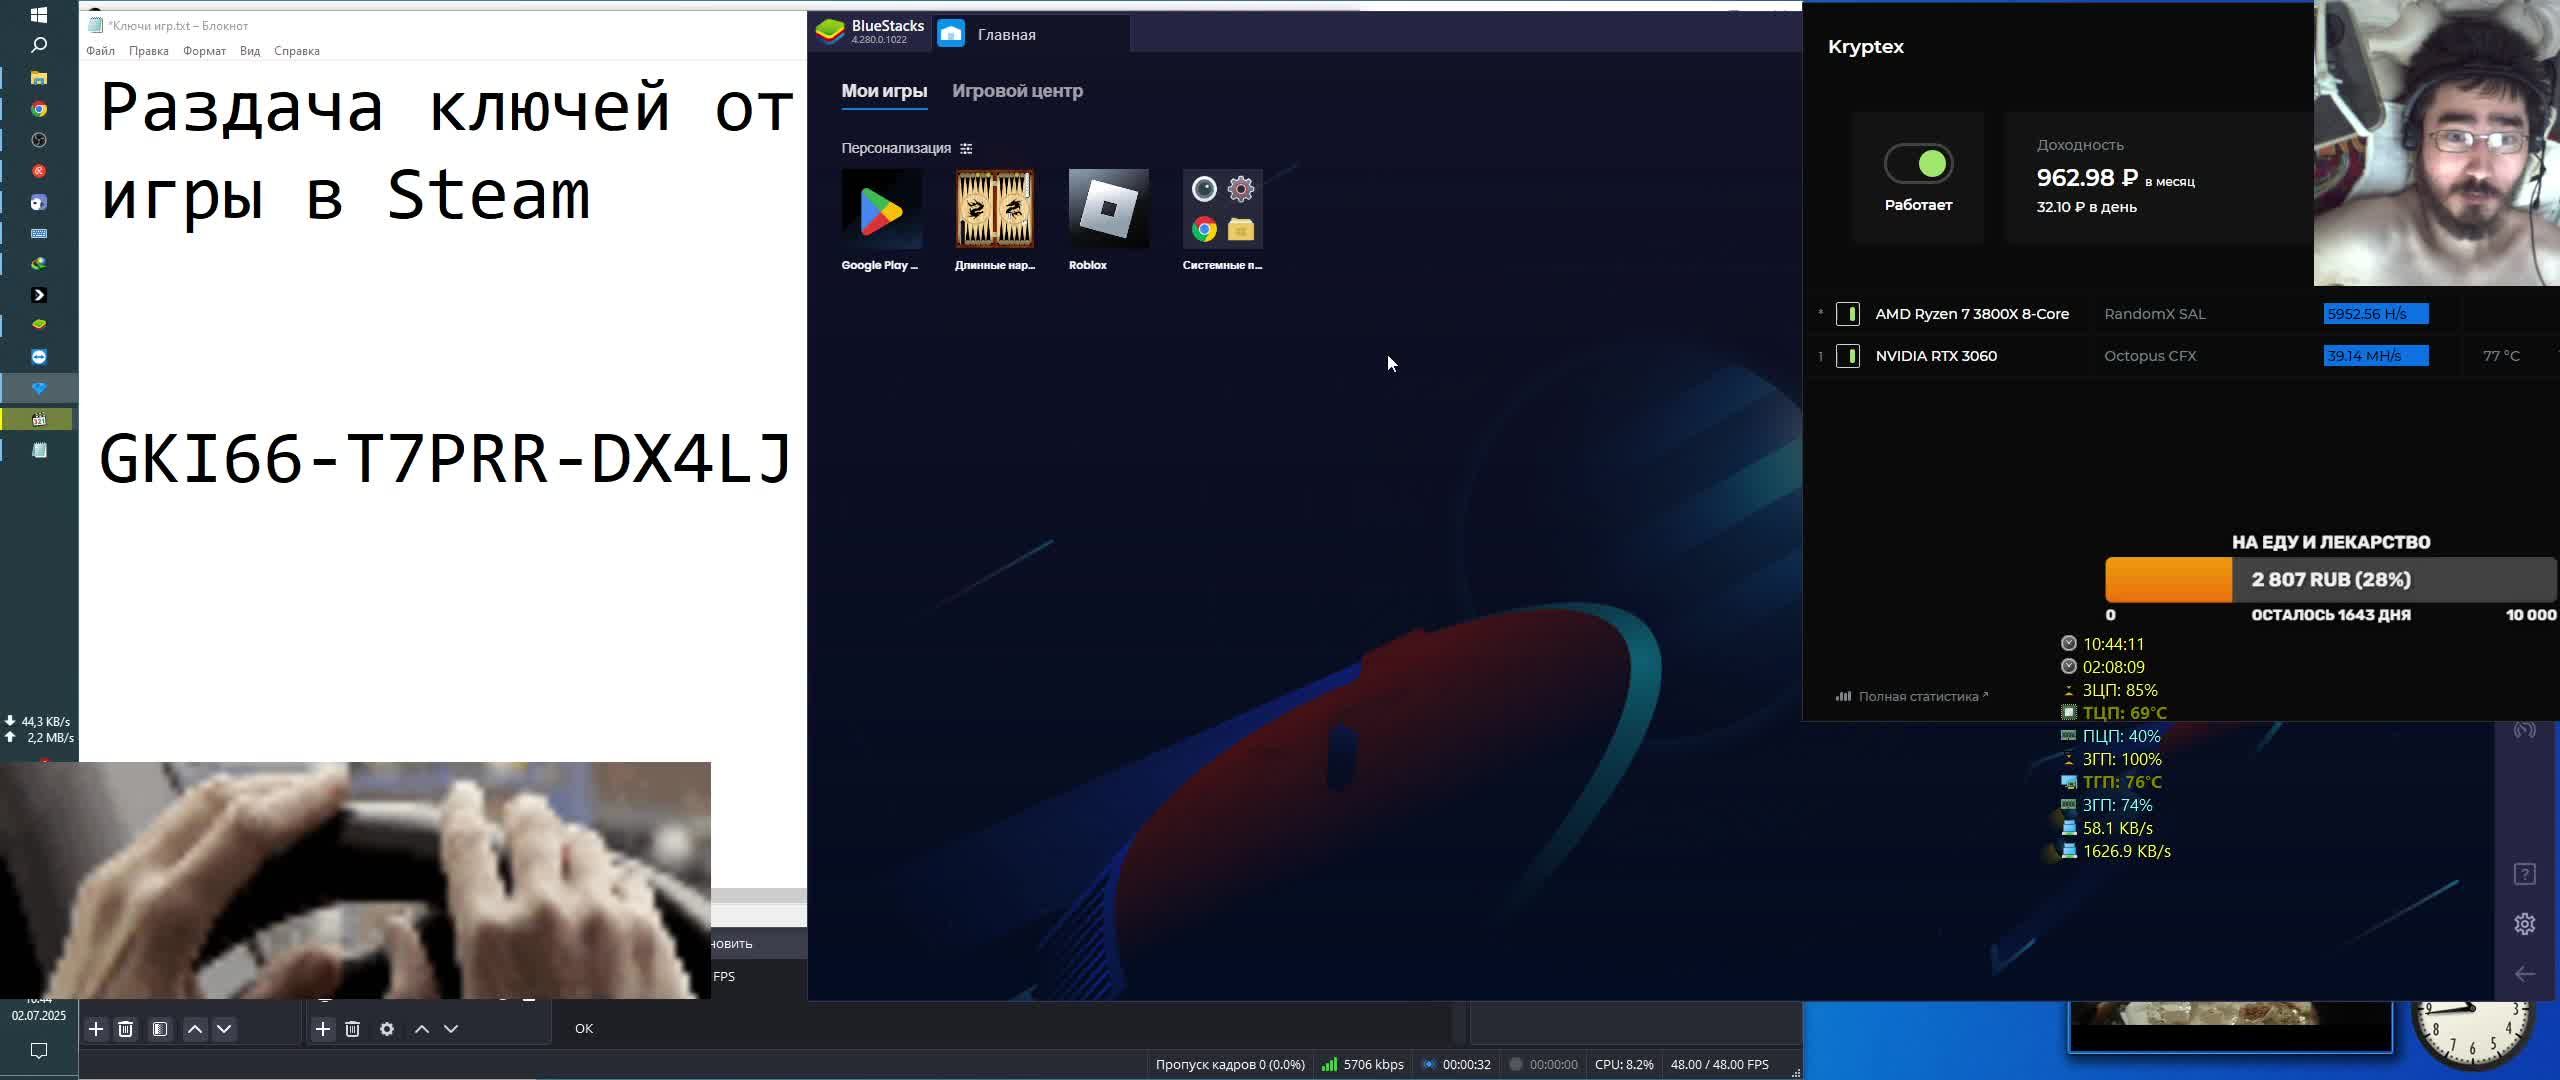Toggle the NVIDIA RTX 3060 miner

click(1848, 356)
